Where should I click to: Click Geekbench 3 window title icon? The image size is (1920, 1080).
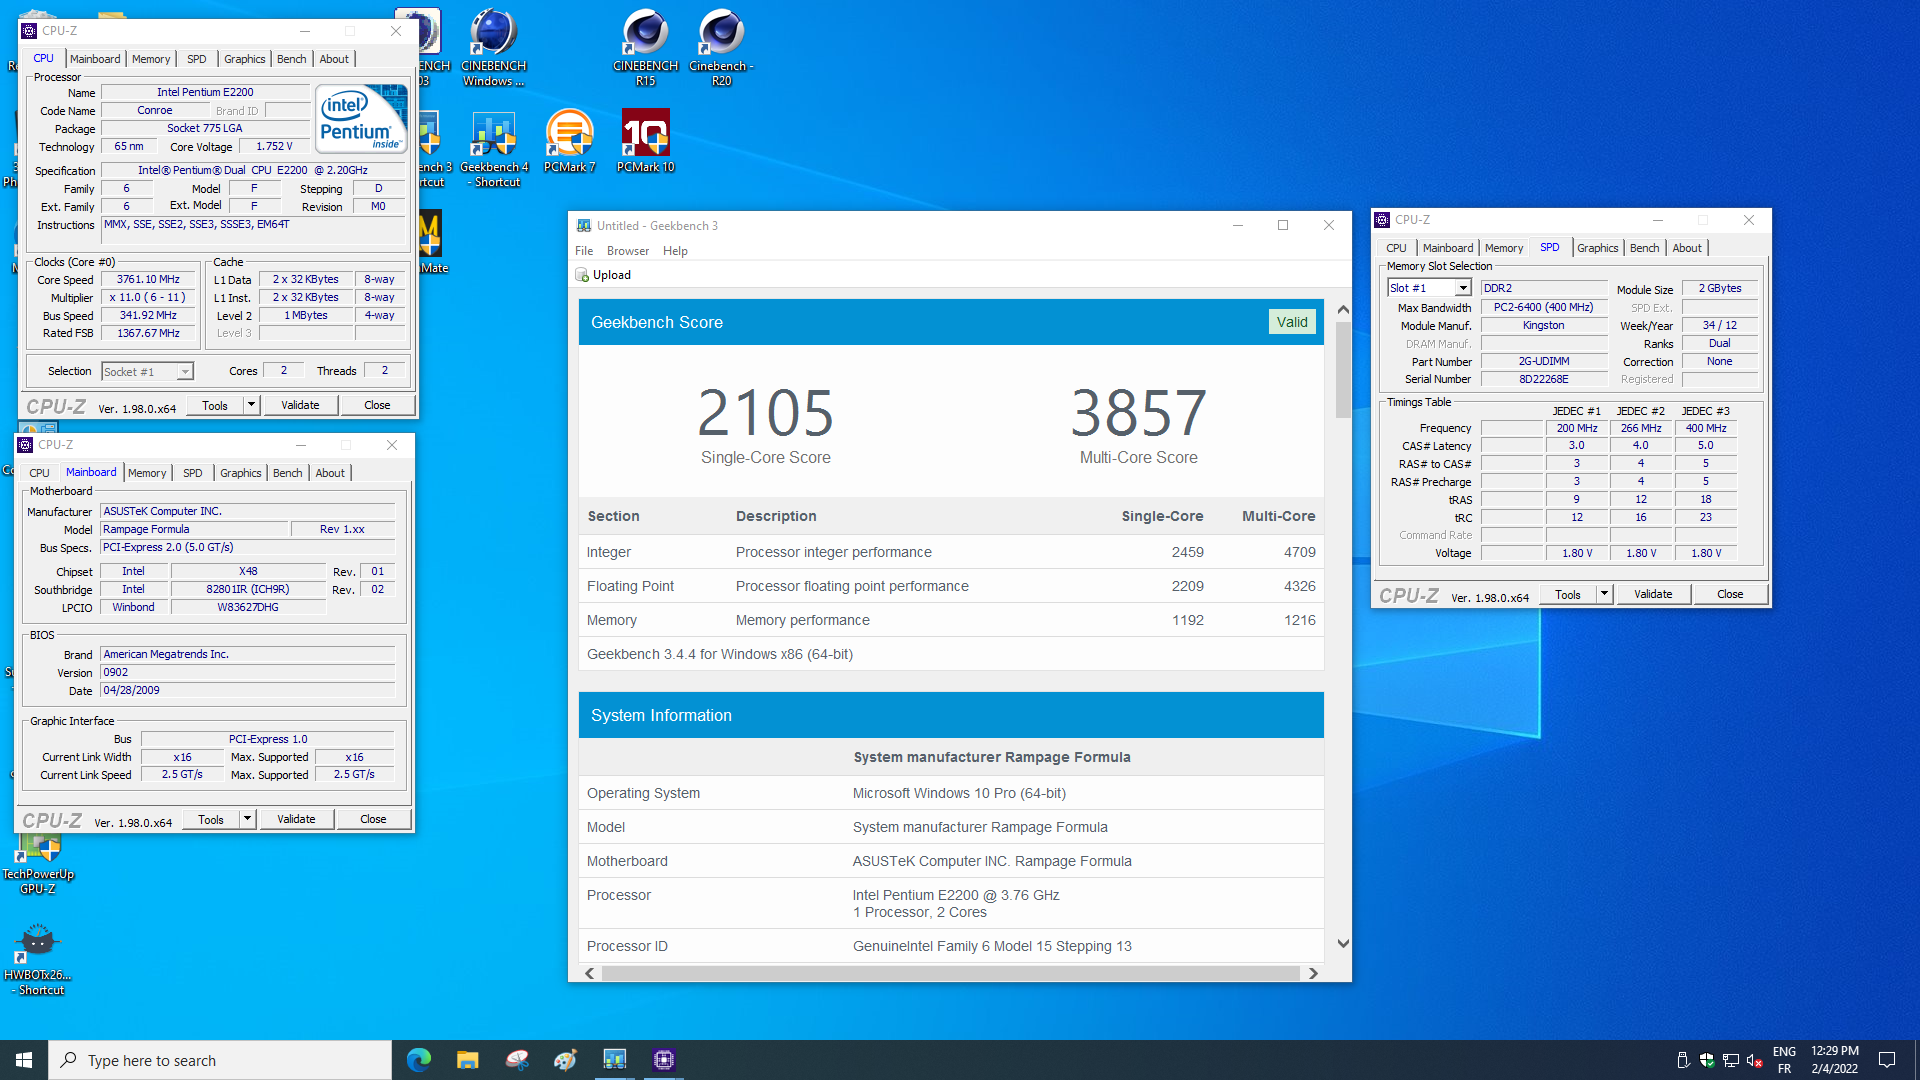(582, 226)
